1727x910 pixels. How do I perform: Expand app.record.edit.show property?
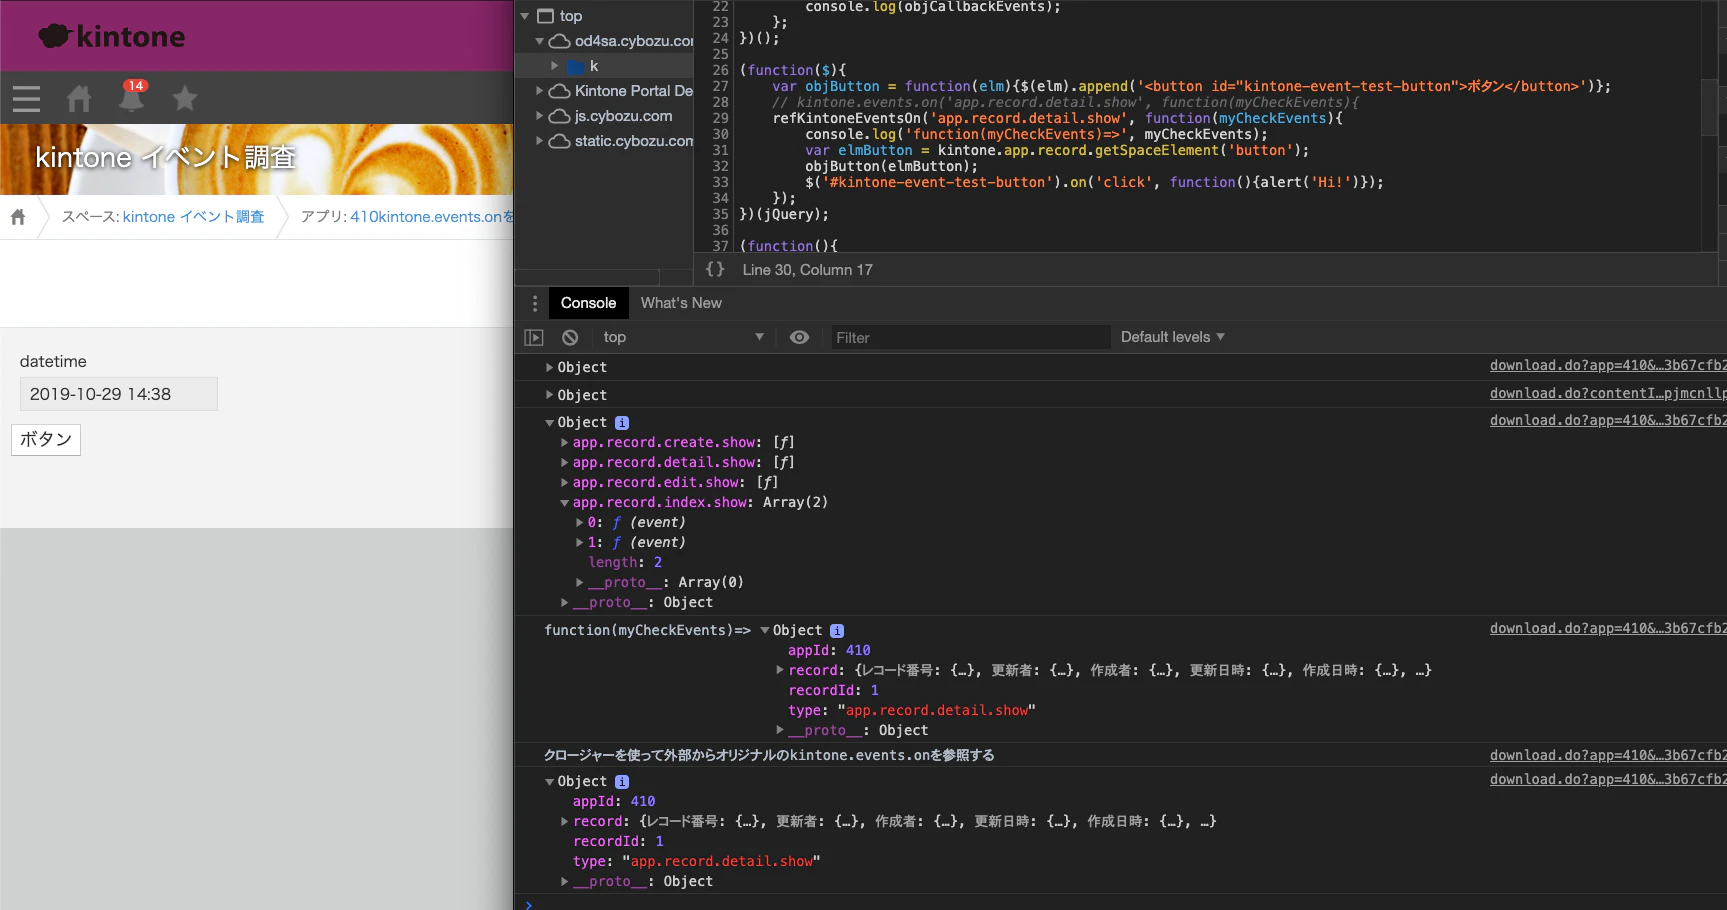point(565,483)
